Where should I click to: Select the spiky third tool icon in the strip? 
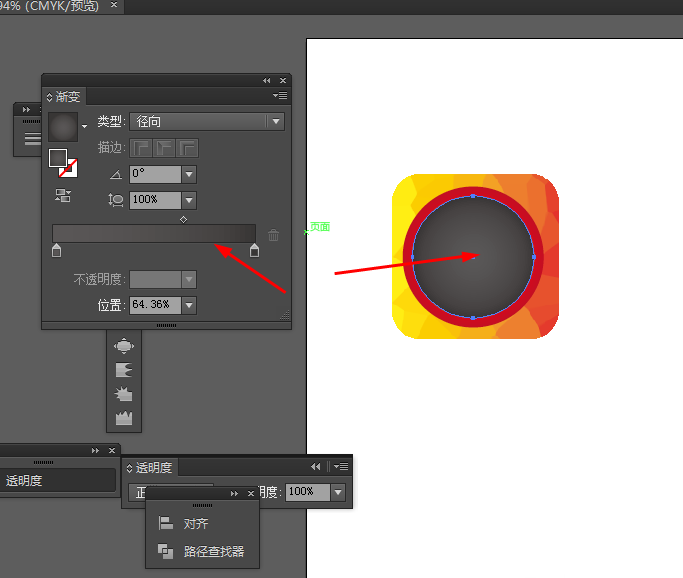point(124,394)
